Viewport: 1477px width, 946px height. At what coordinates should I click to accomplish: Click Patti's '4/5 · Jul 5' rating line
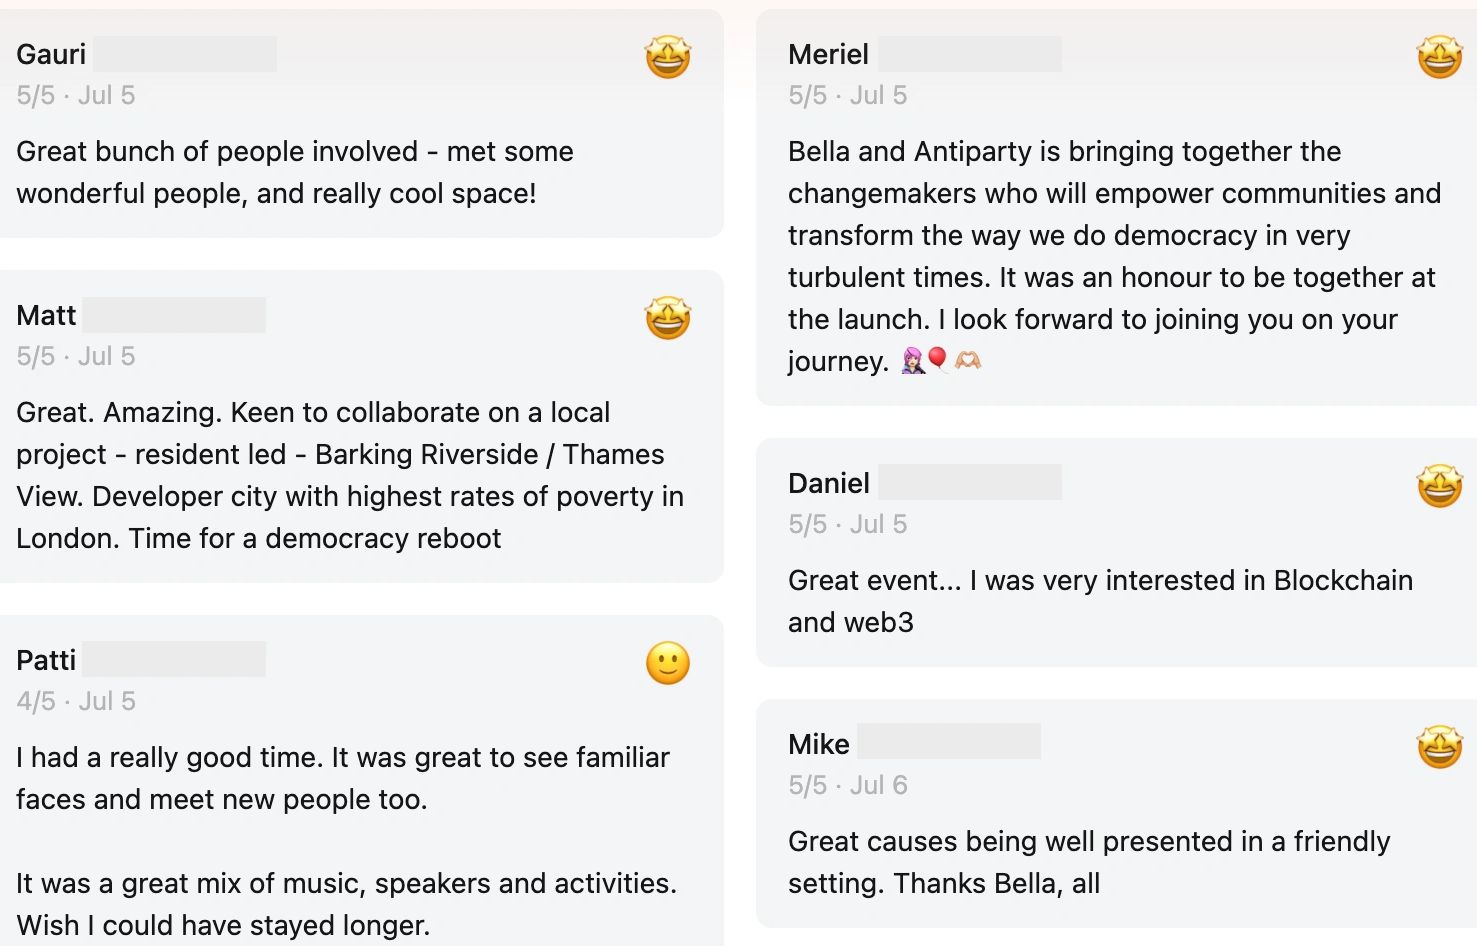point(76,701)
